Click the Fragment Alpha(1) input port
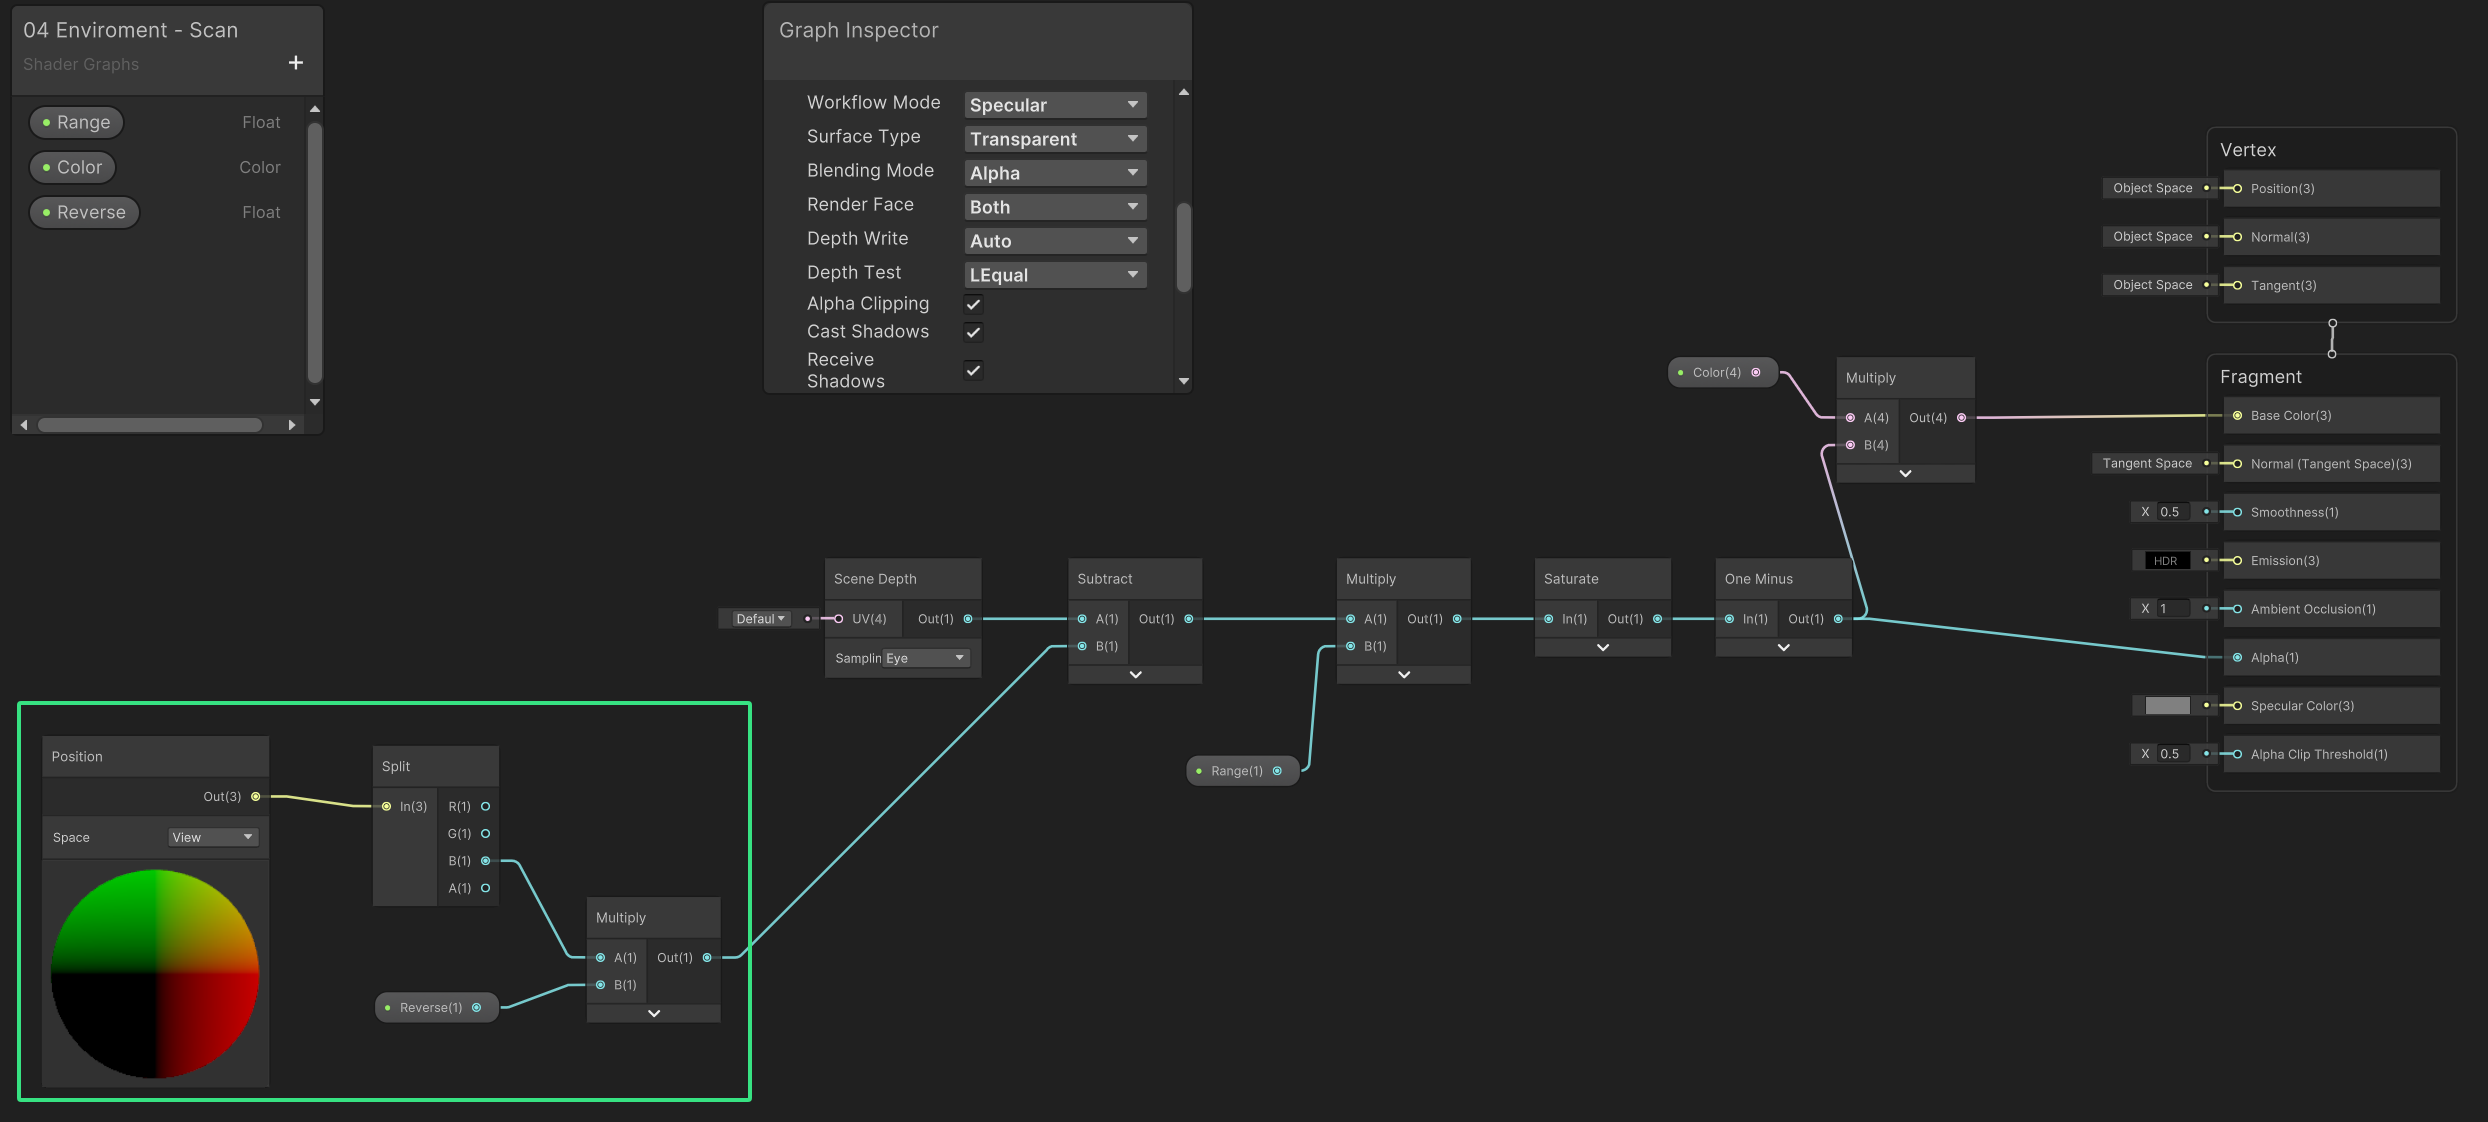 pos(2237,658)
